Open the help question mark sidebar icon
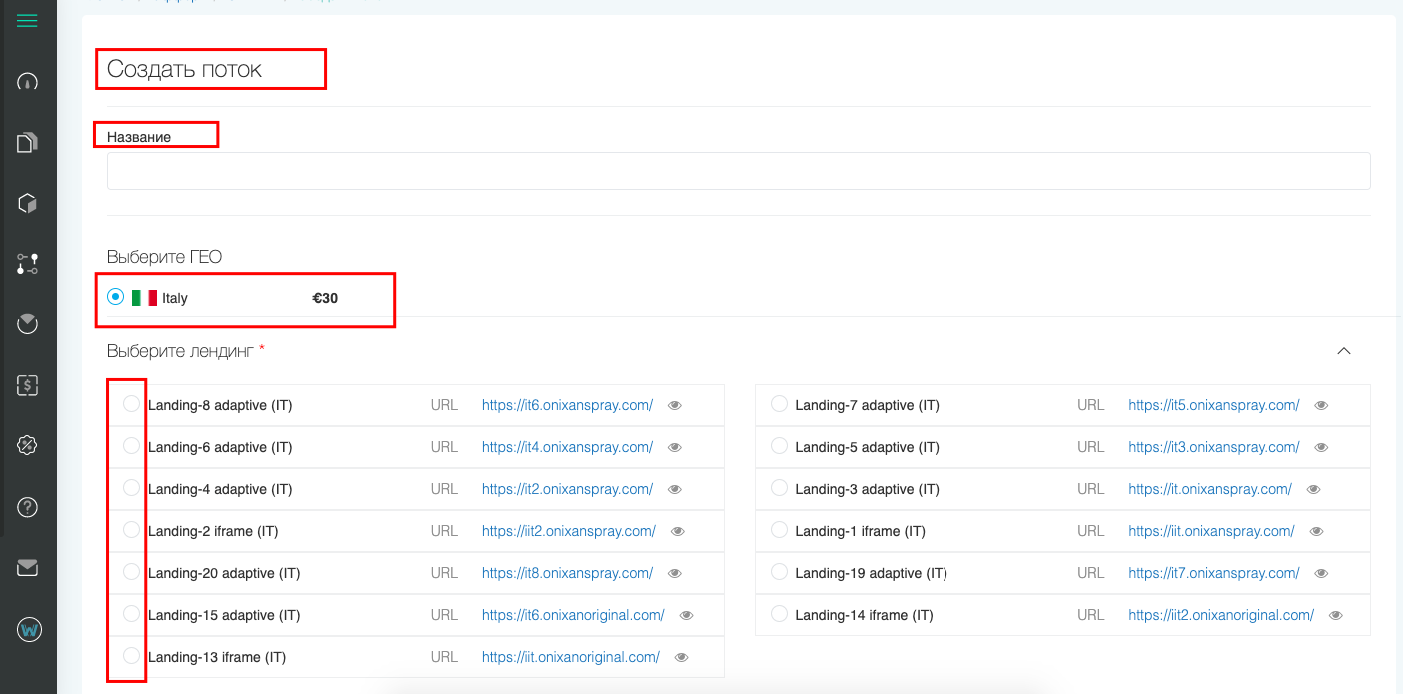1403x694 pixels. coord(28,507)
